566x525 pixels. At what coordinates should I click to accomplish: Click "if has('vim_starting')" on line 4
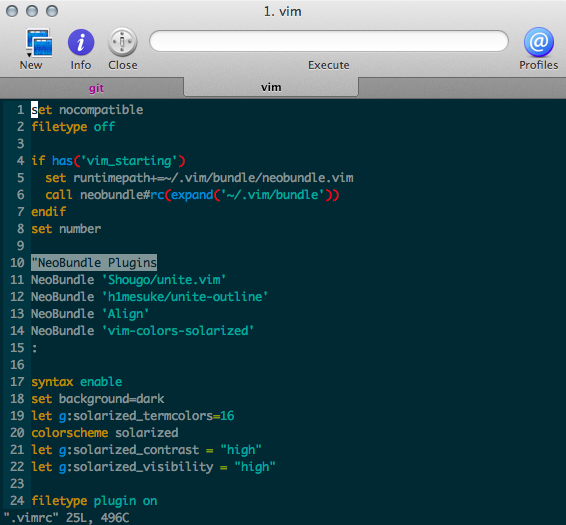click(108, 161)
